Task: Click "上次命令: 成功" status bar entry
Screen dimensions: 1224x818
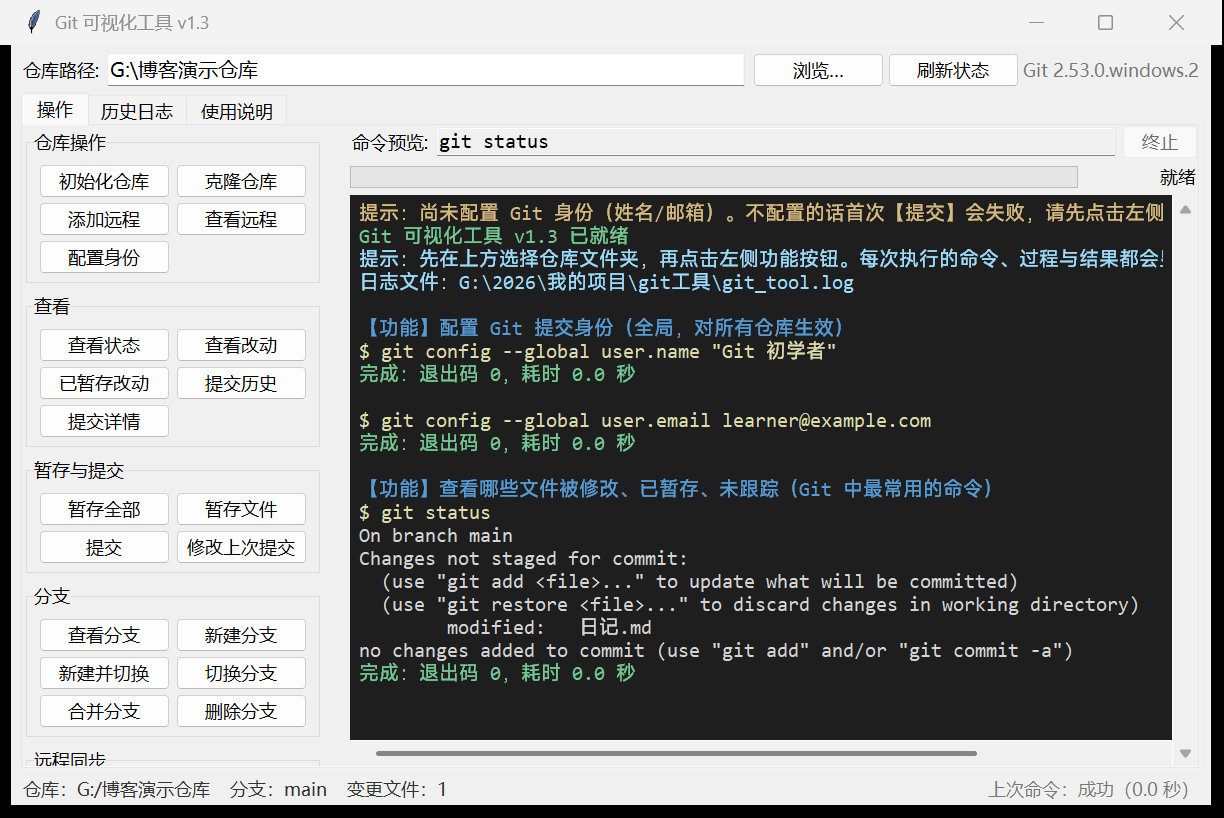Action: point(1088,790)
